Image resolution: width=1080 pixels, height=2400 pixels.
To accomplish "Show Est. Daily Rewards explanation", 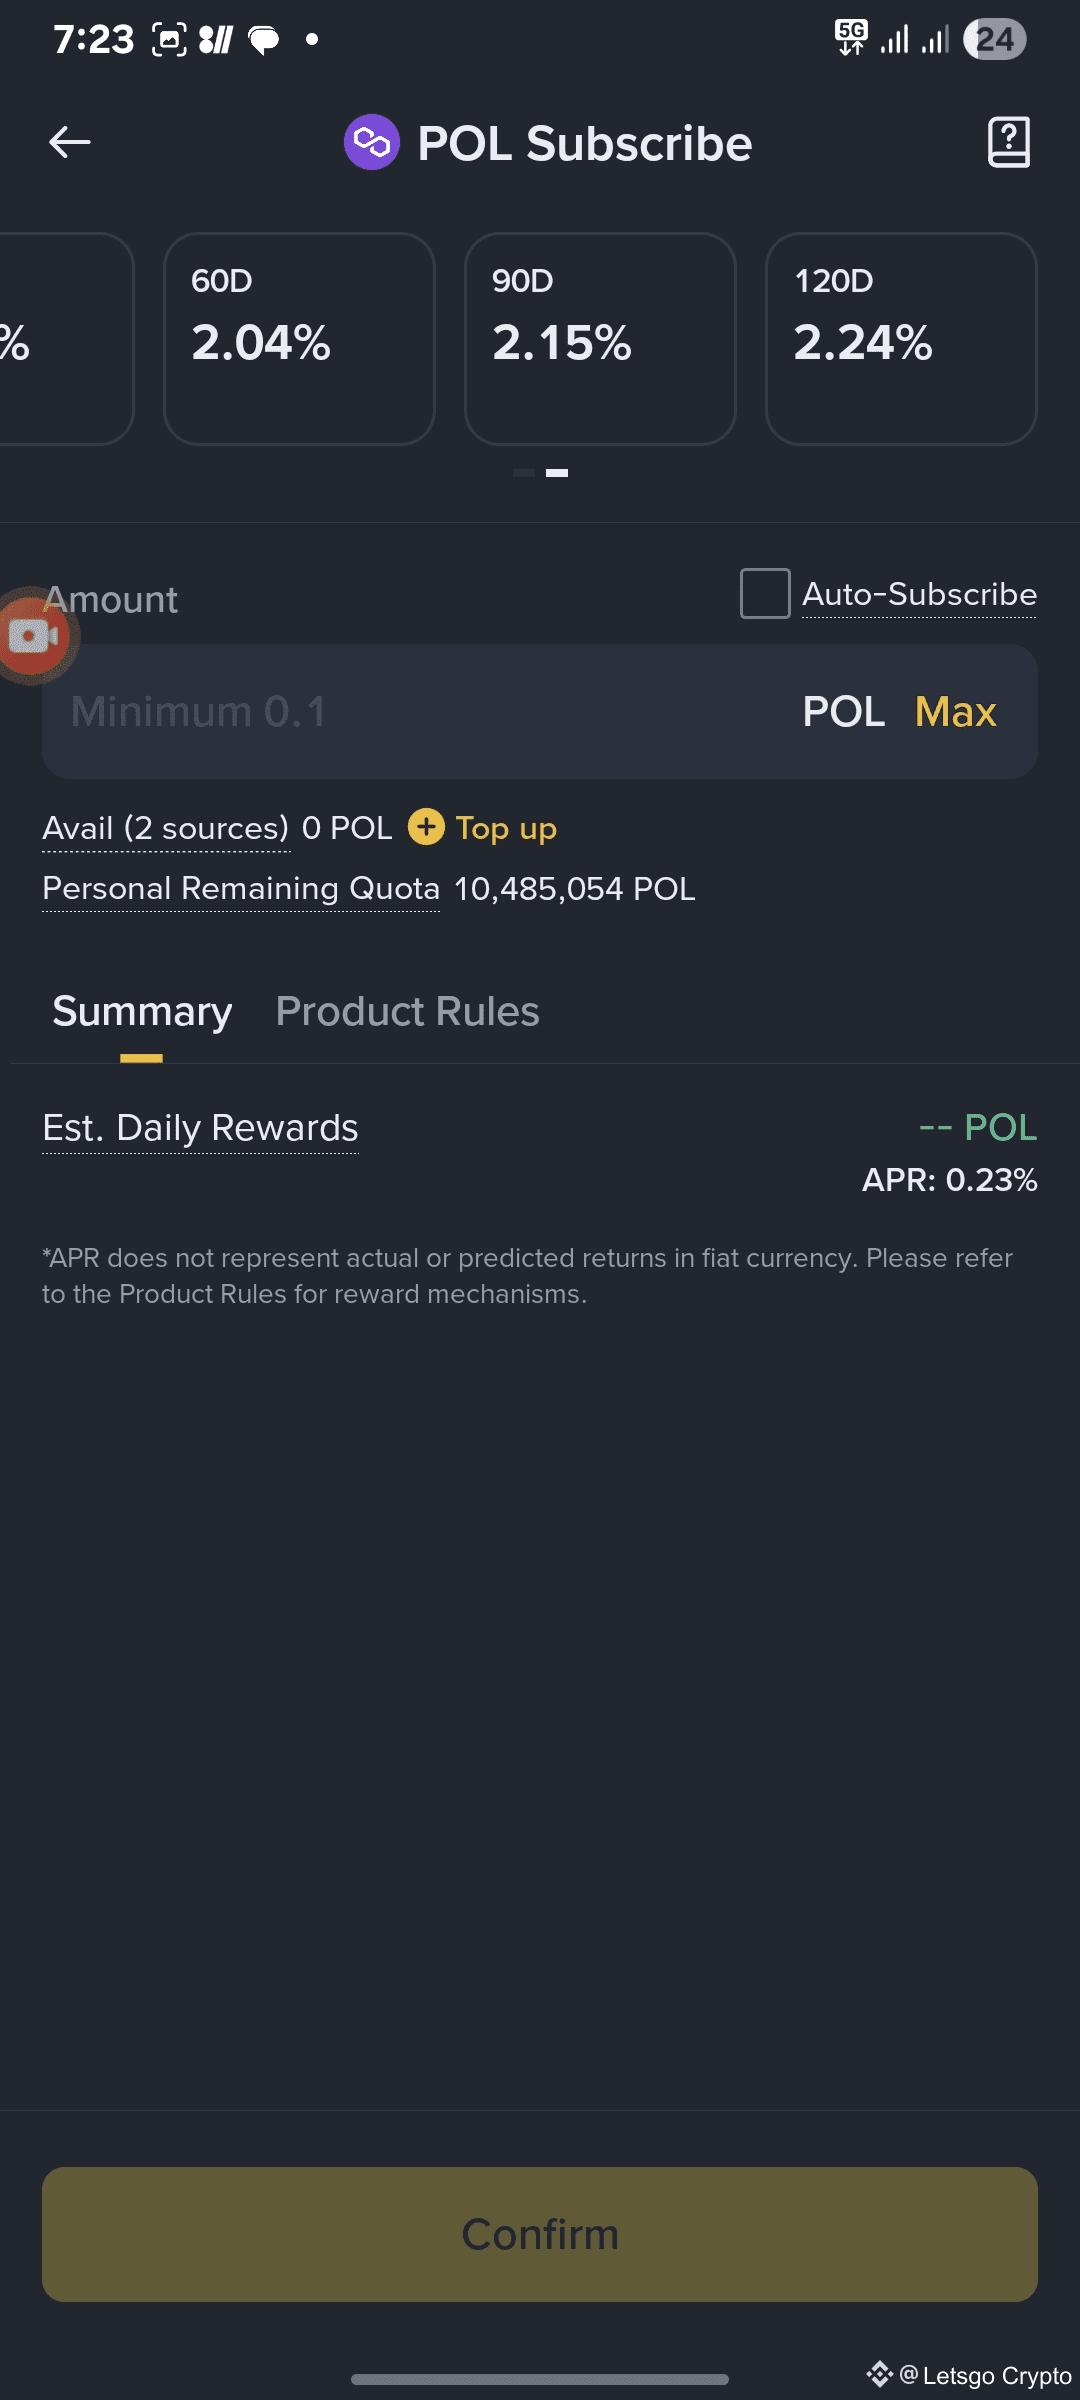I will coord(200,1128).
